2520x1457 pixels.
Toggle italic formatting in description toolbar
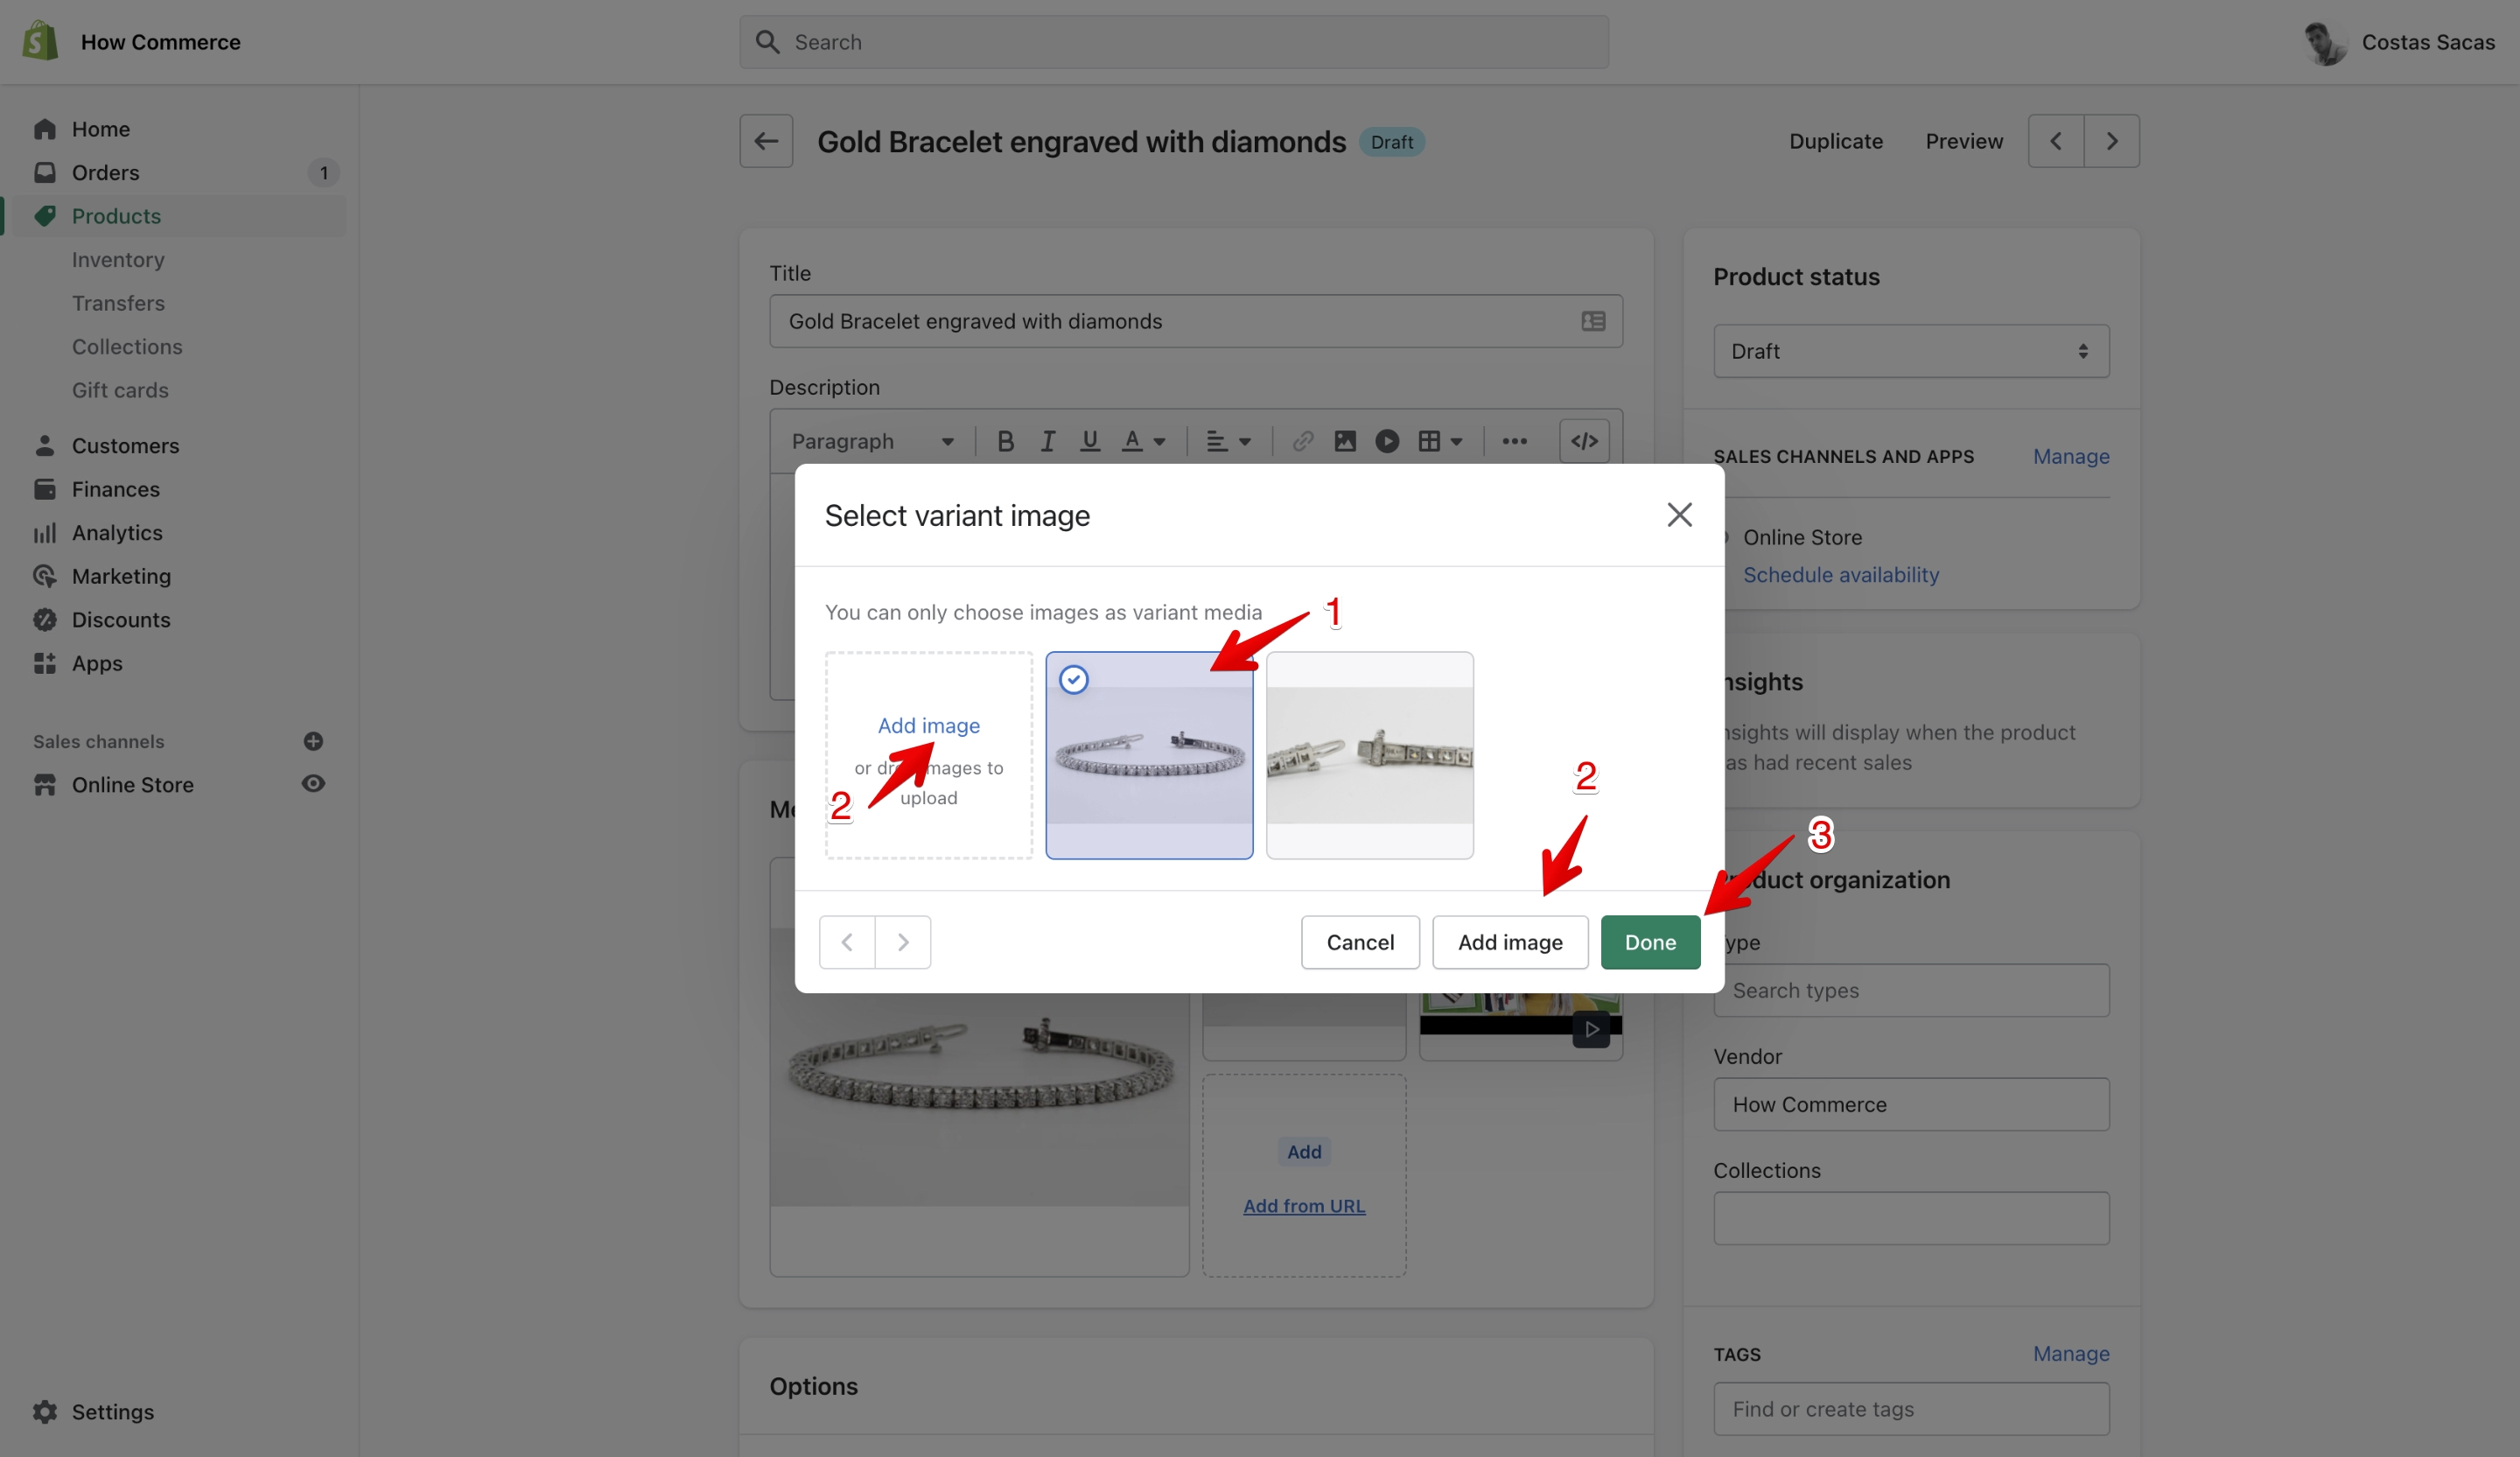click(x=1047, y=441)
